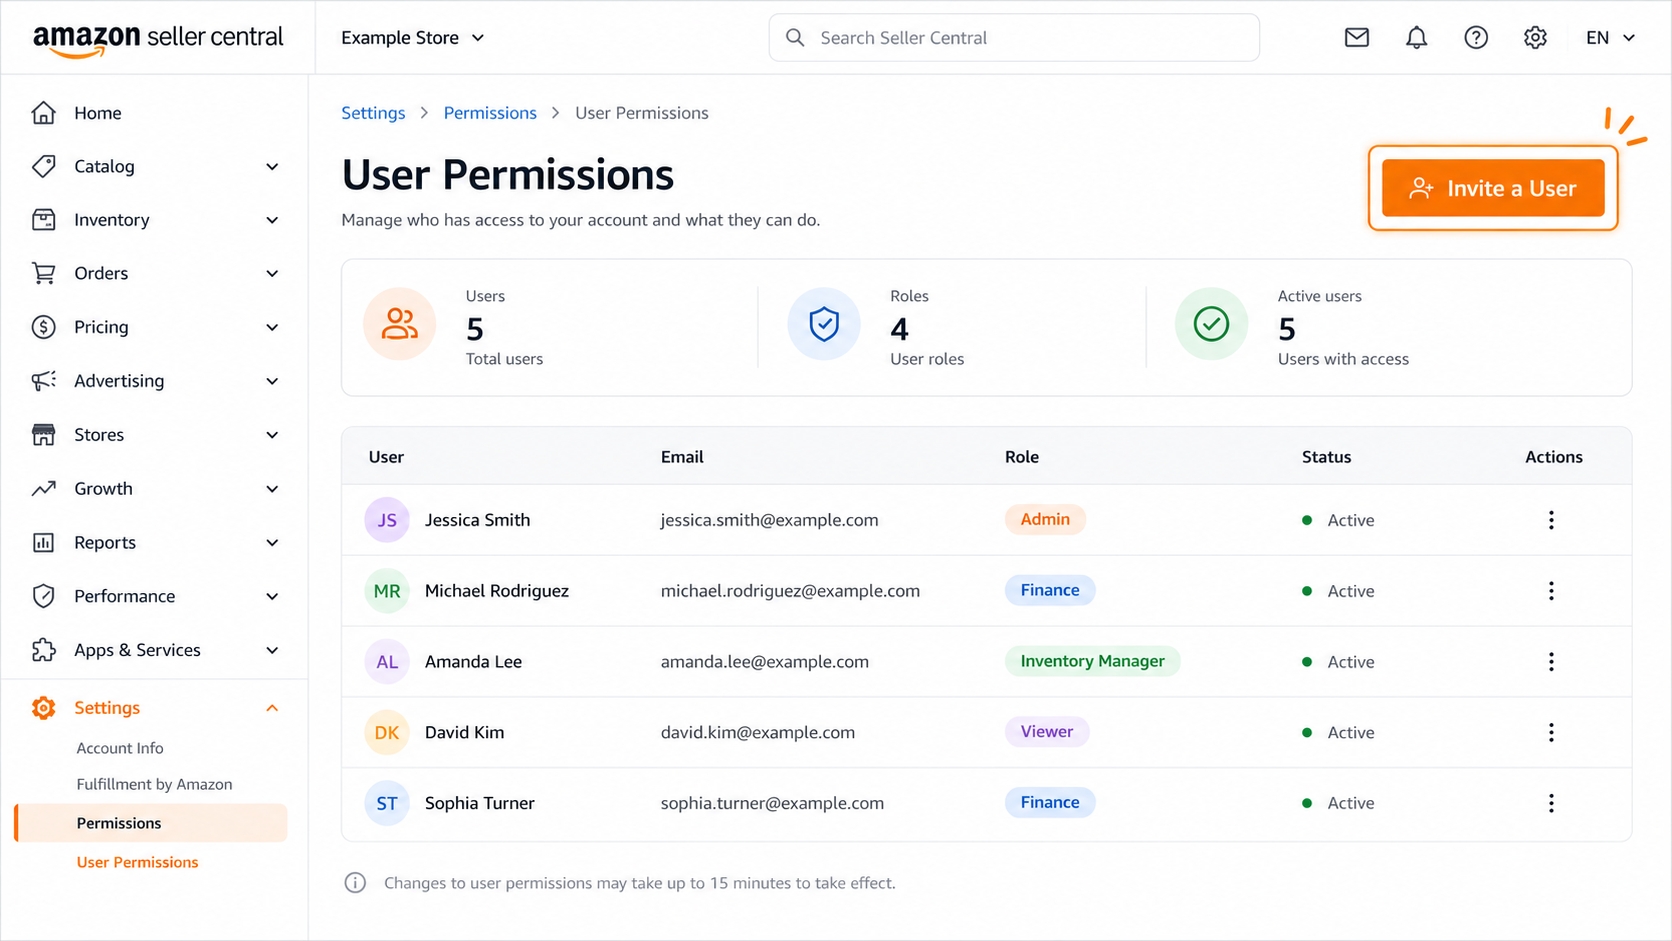Open the help question mark icon
1672x941 pixels.
click(x=1476, y=38)
